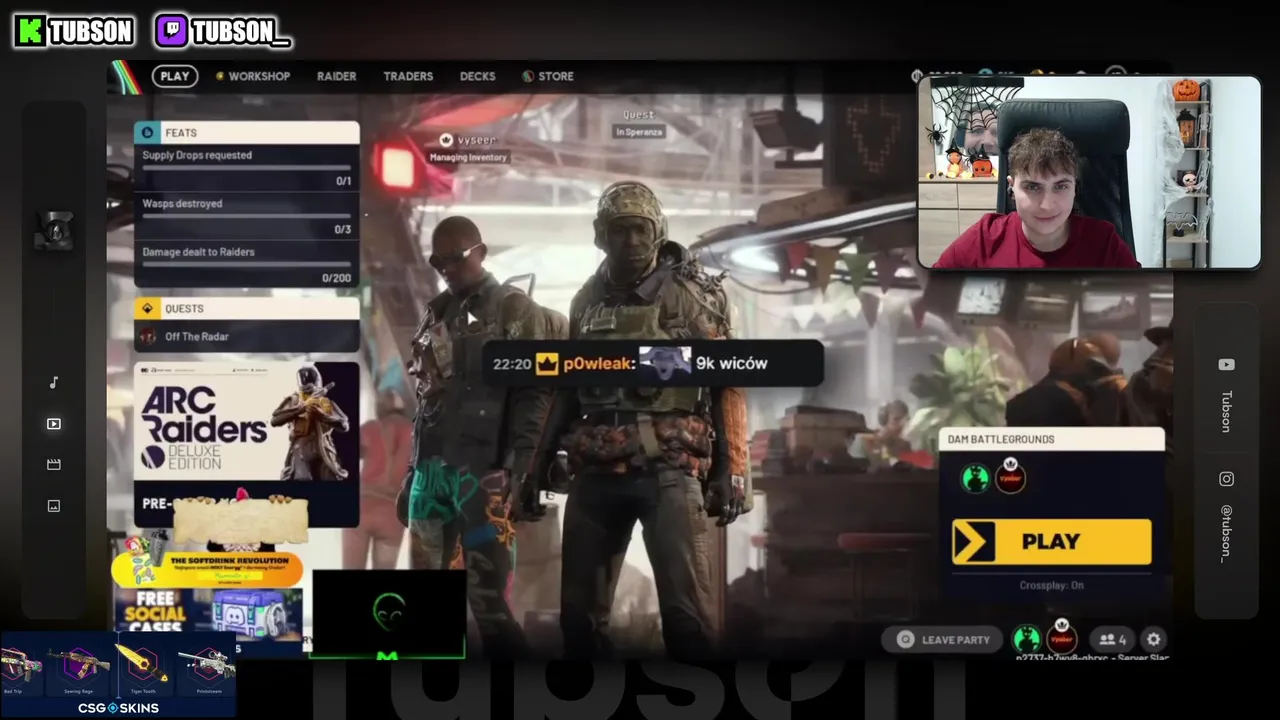Click Damage dealt to Raiders progress bar

click(246, 263)
